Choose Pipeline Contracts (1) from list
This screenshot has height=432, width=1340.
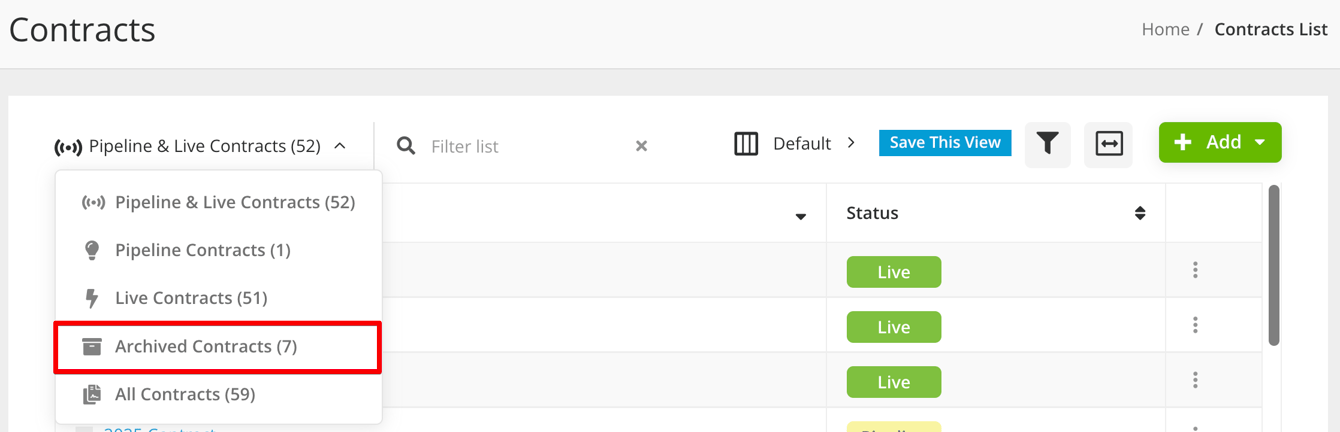[x=218, y=250]
